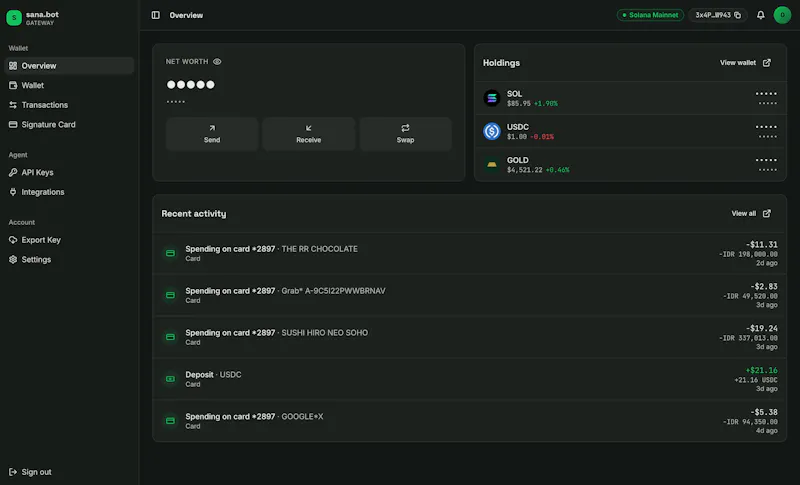This screenshot has height=485, width=800.
Task: Click hidden net worth dots value
Action: [191, 85]
